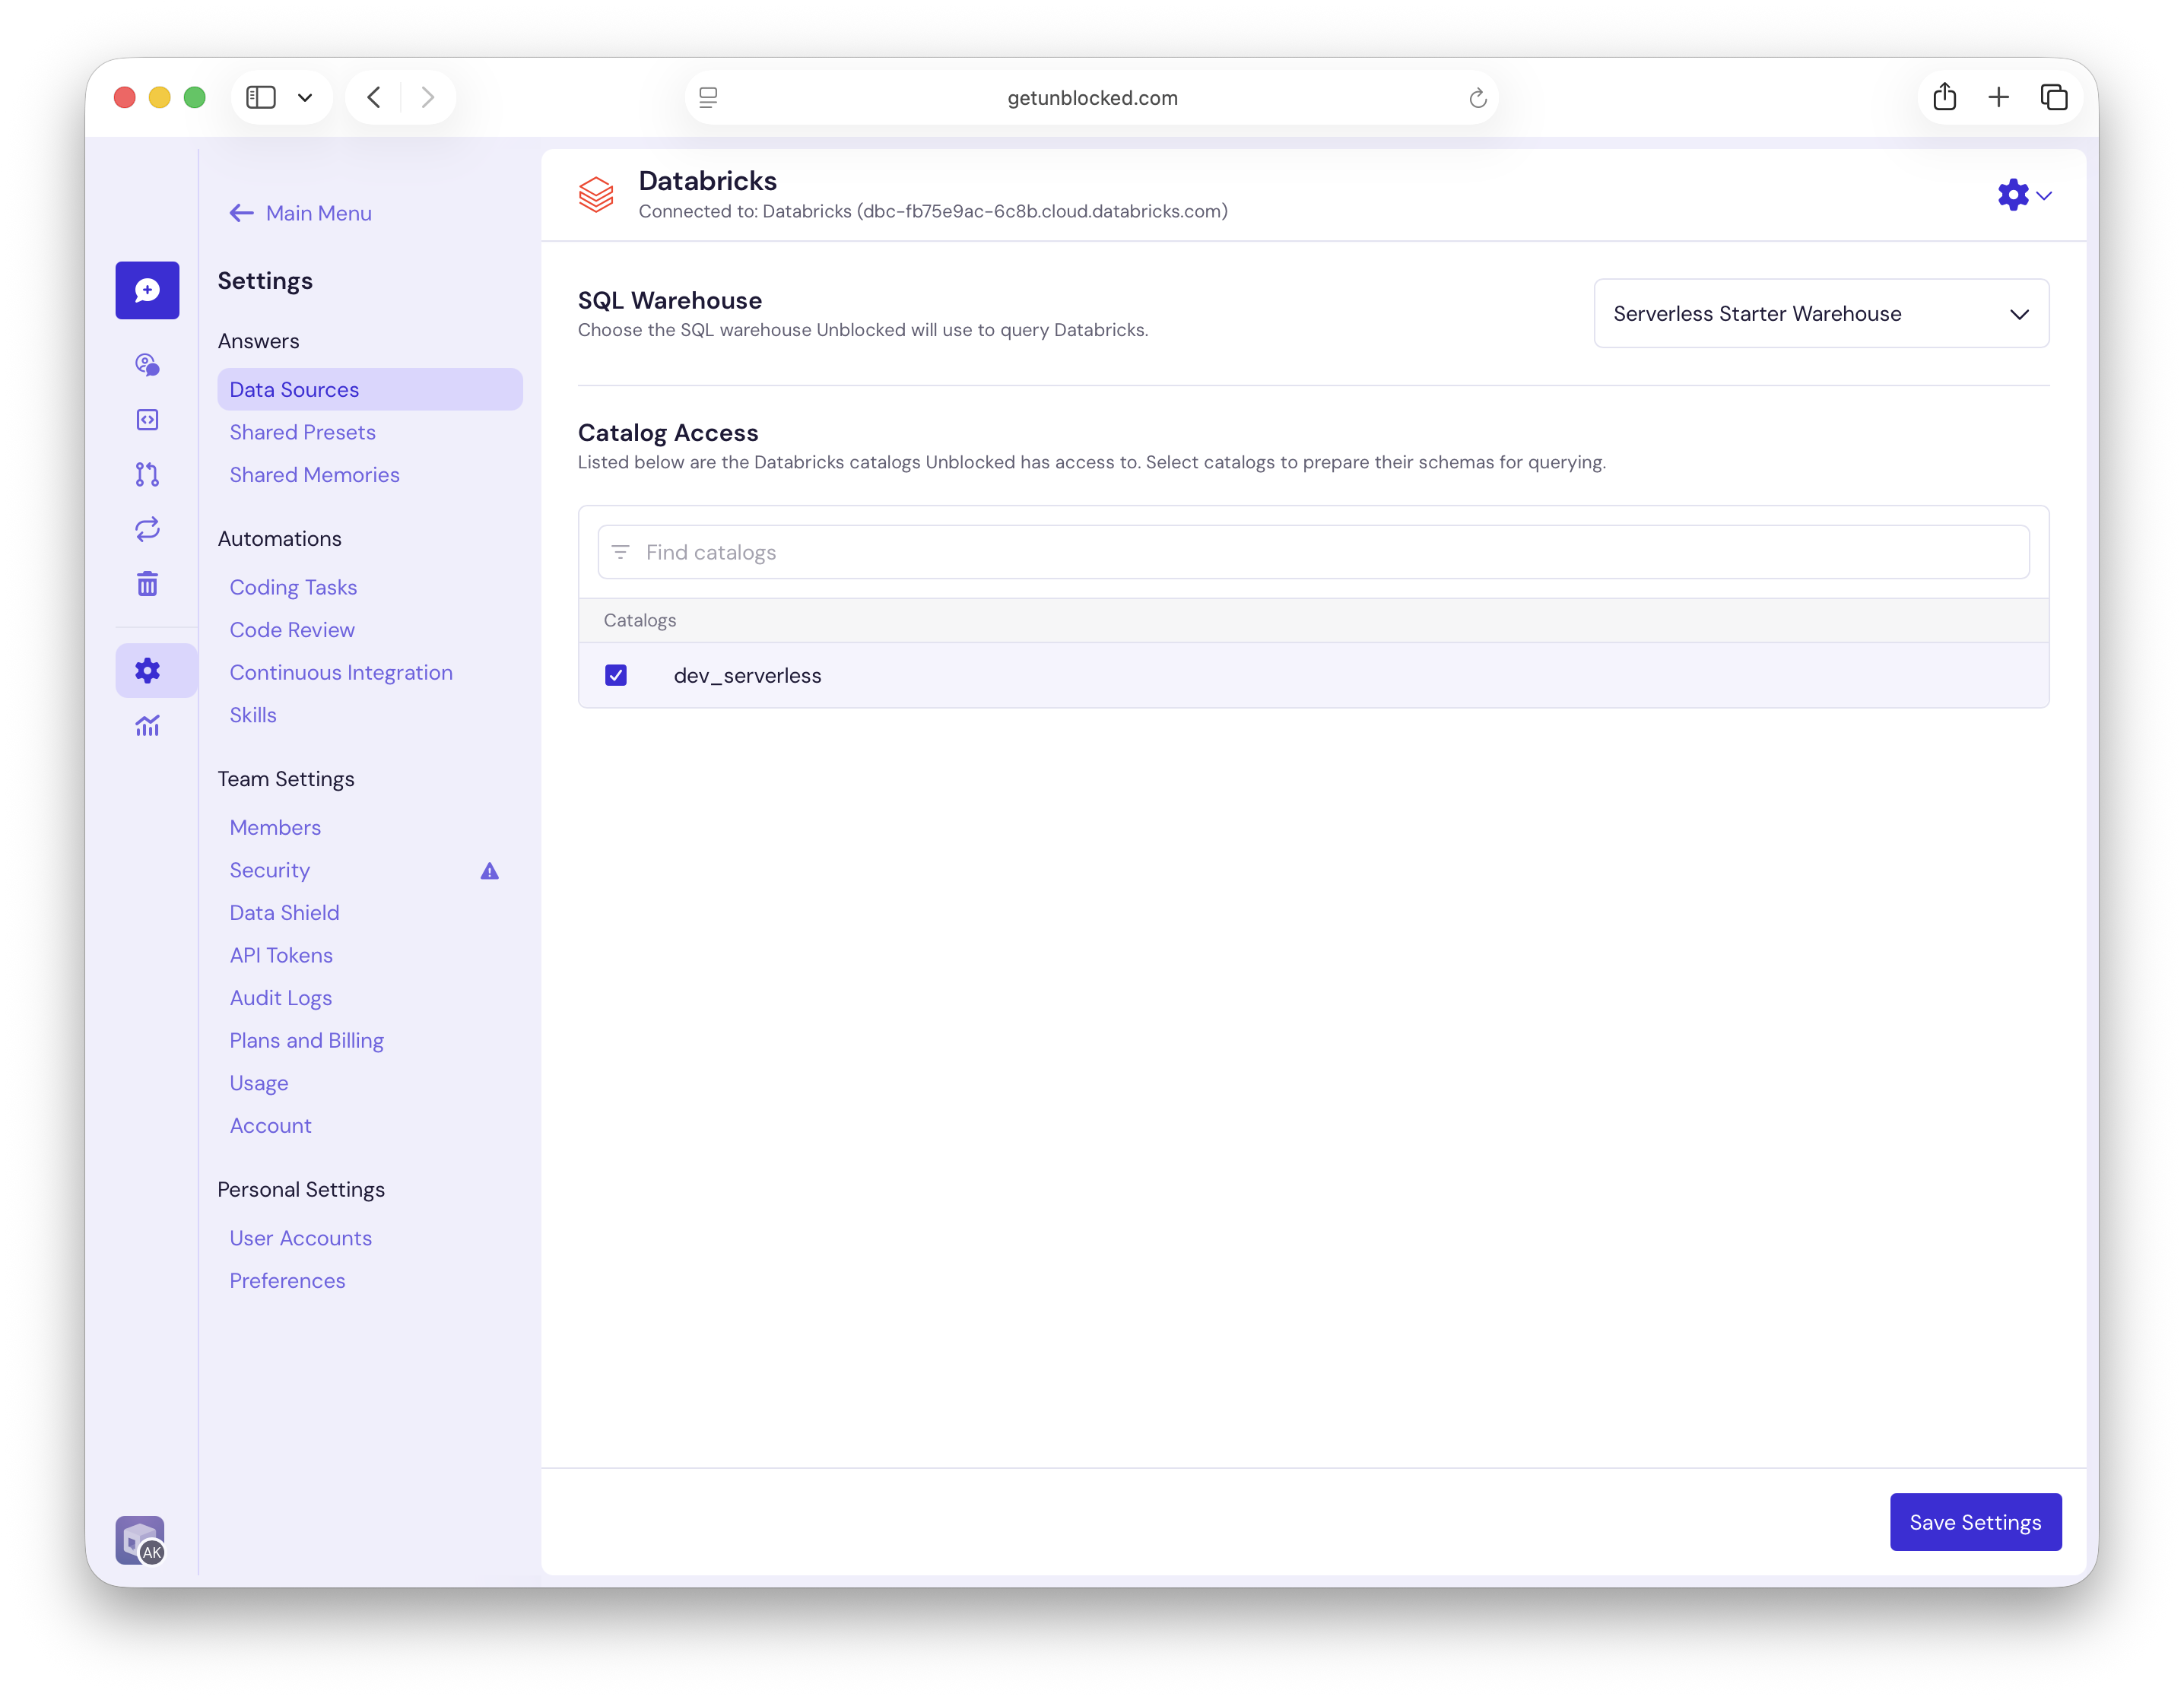Screen dimensions: 2184x1700
Task: Click the getunblocked.com address bar
Action: (1092, 98)
